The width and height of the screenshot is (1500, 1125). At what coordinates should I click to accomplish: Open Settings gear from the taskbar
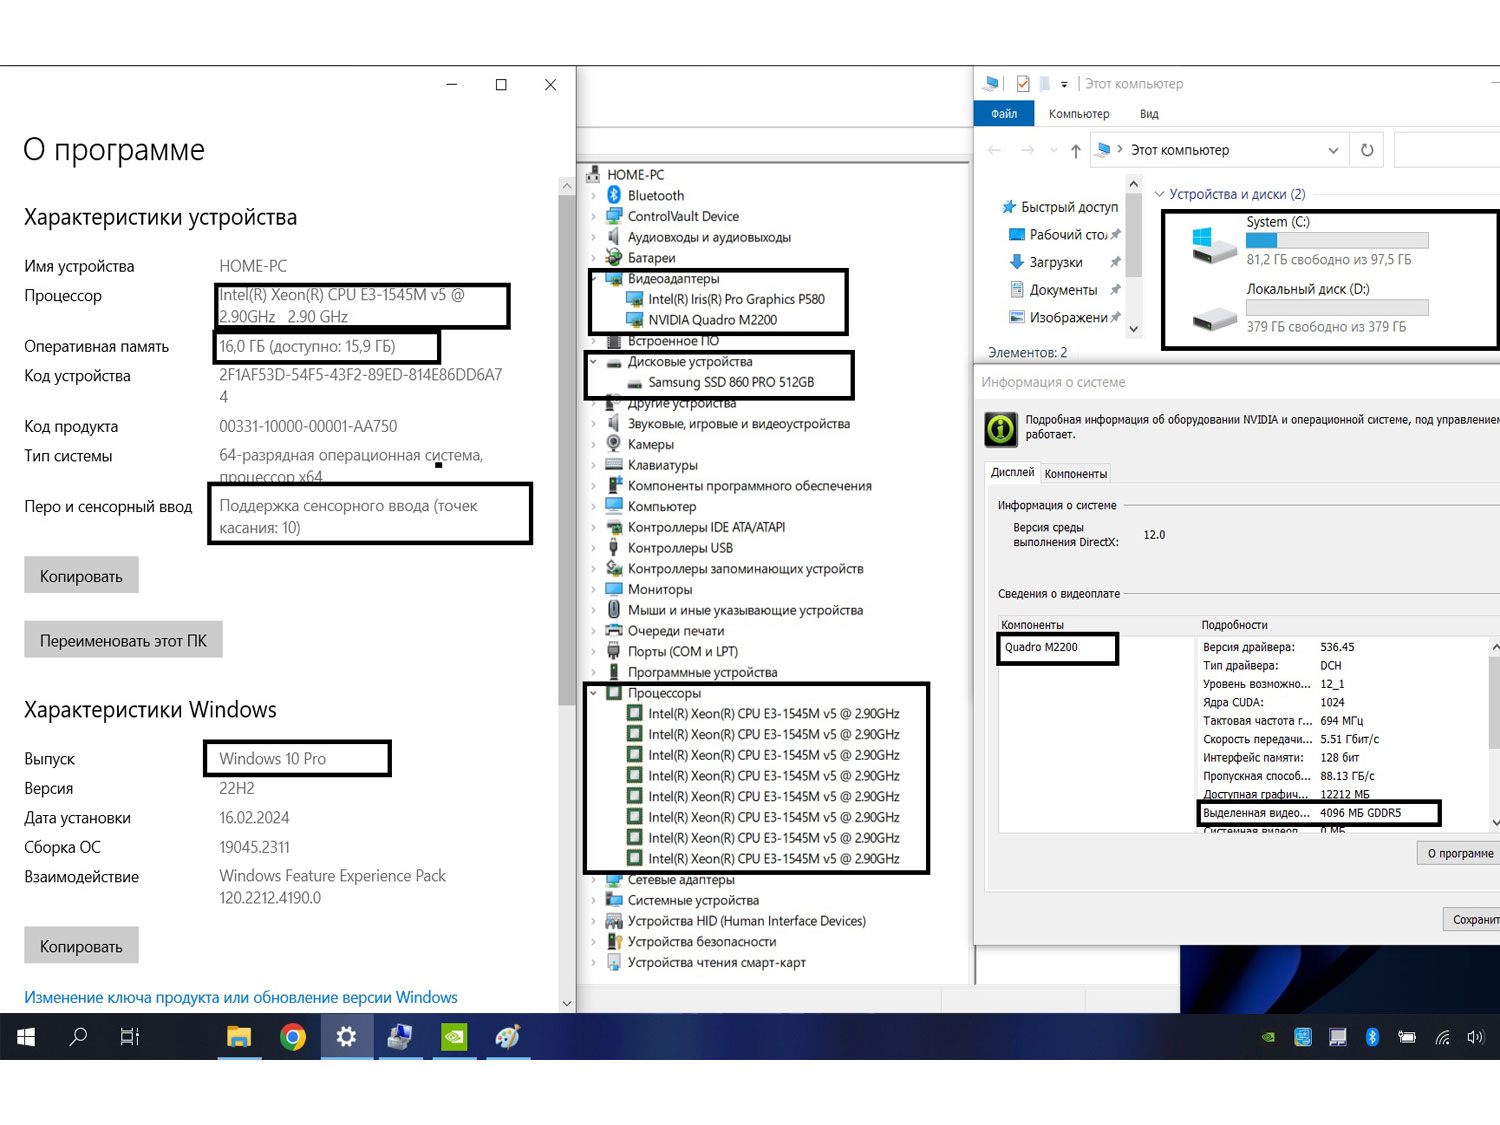346,1037
